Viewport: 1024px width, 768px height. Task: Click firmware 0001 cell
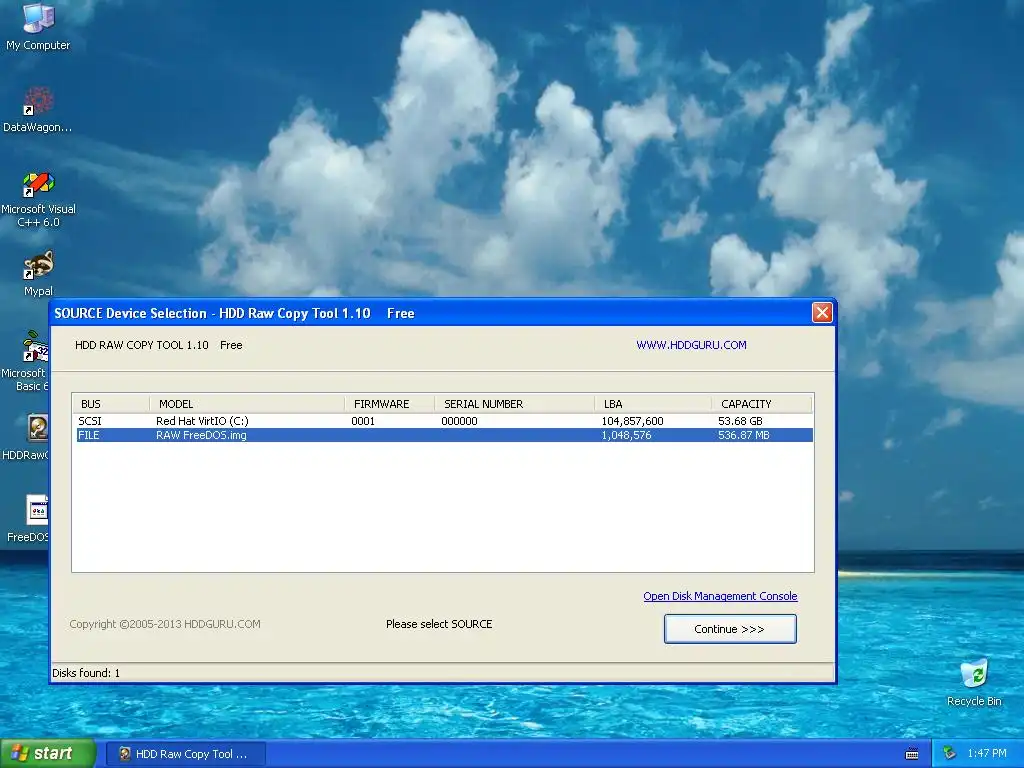[363, 421]
